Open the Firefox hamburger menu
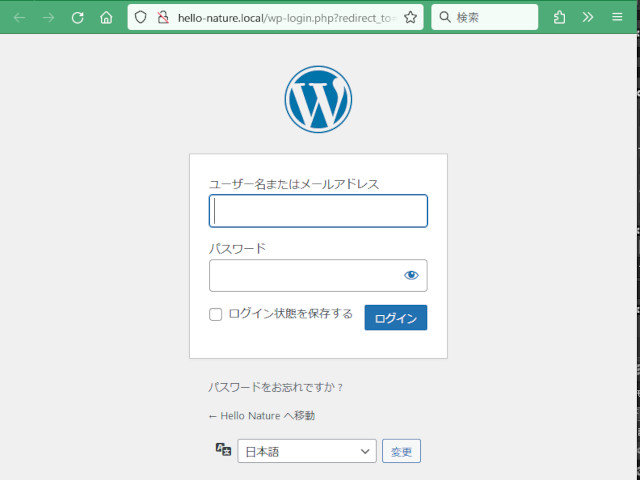This screenshot has width=640, height=480. 617,17
